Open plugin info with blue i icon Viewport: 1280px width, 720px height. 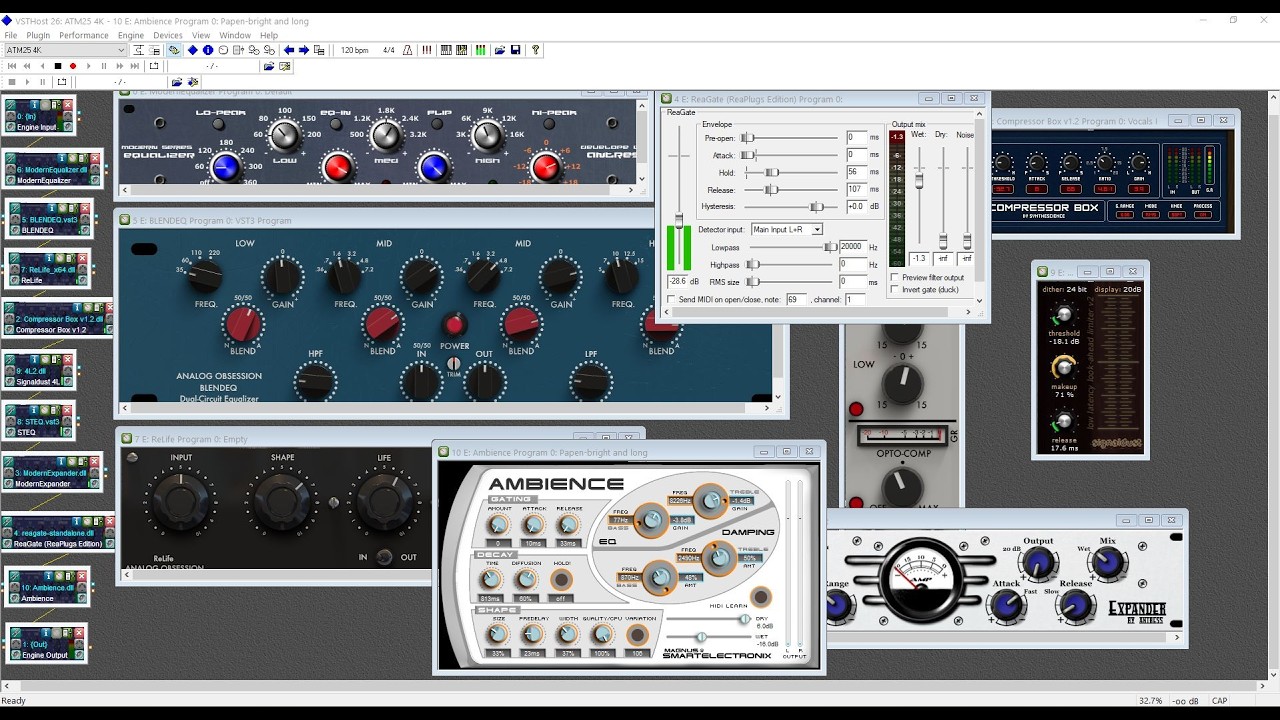[x=208, y=50]
